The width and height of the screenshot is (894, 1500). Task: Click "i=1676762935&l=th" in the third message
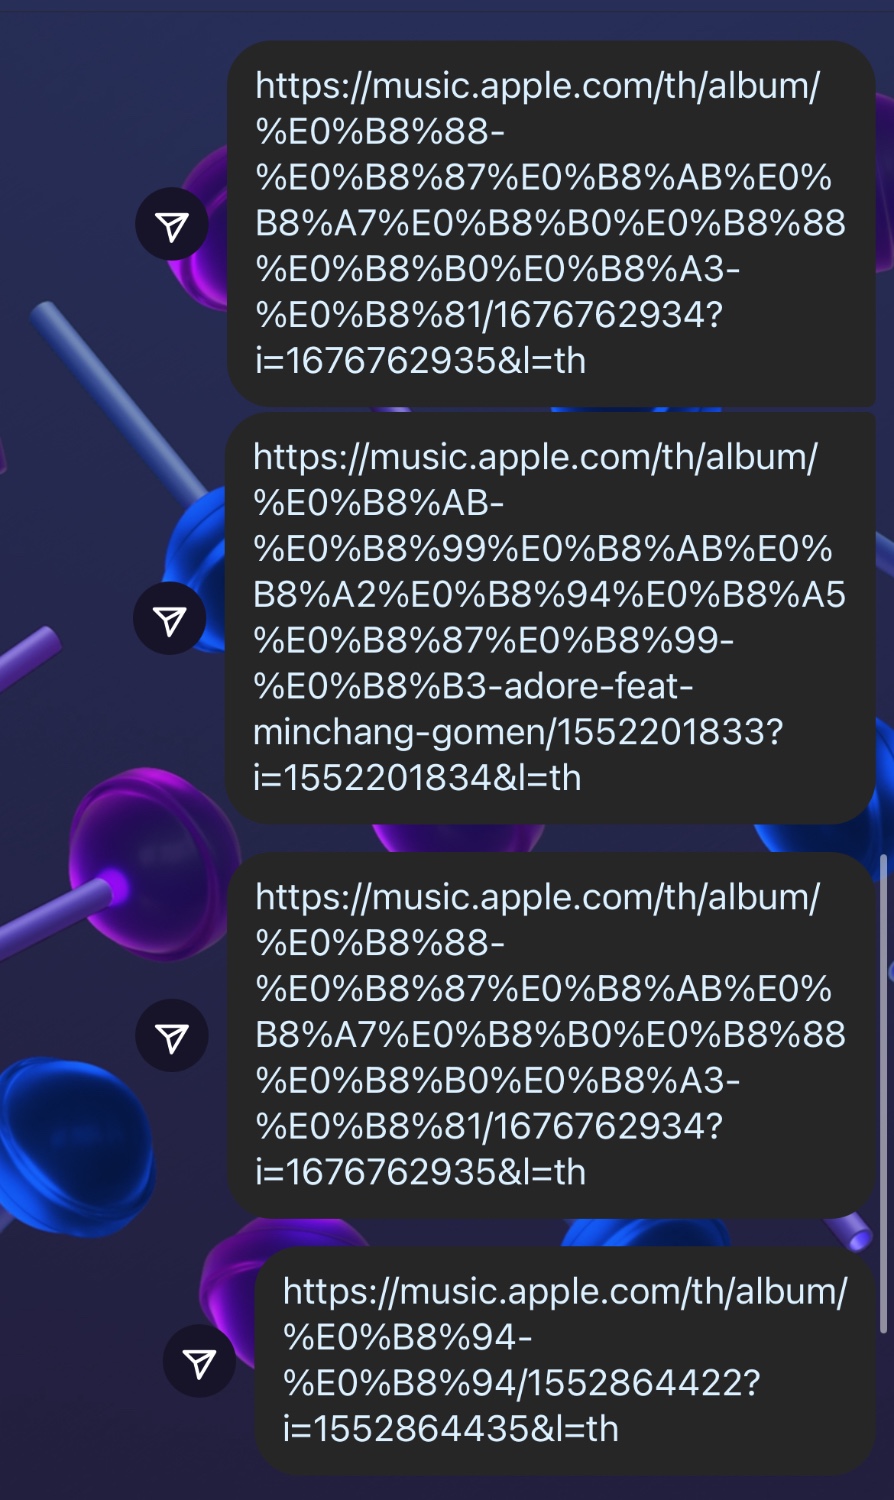click(421, 1171)
